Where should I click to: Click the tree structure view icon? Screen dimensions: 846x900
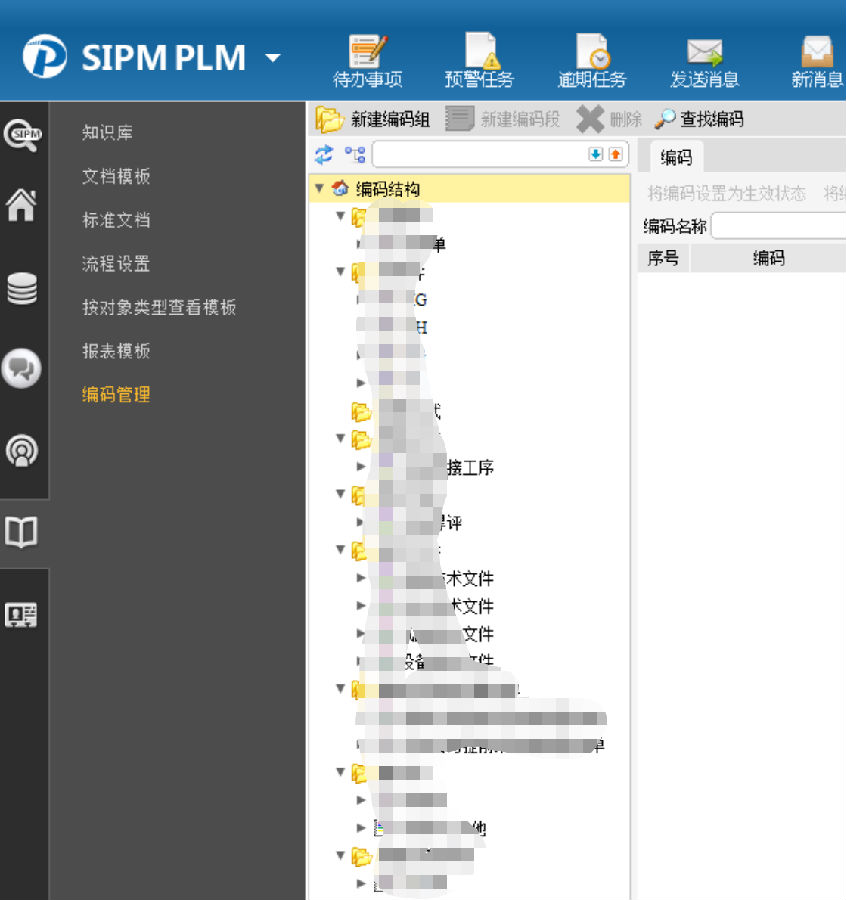pyautogui.click(x=355, y=154)
